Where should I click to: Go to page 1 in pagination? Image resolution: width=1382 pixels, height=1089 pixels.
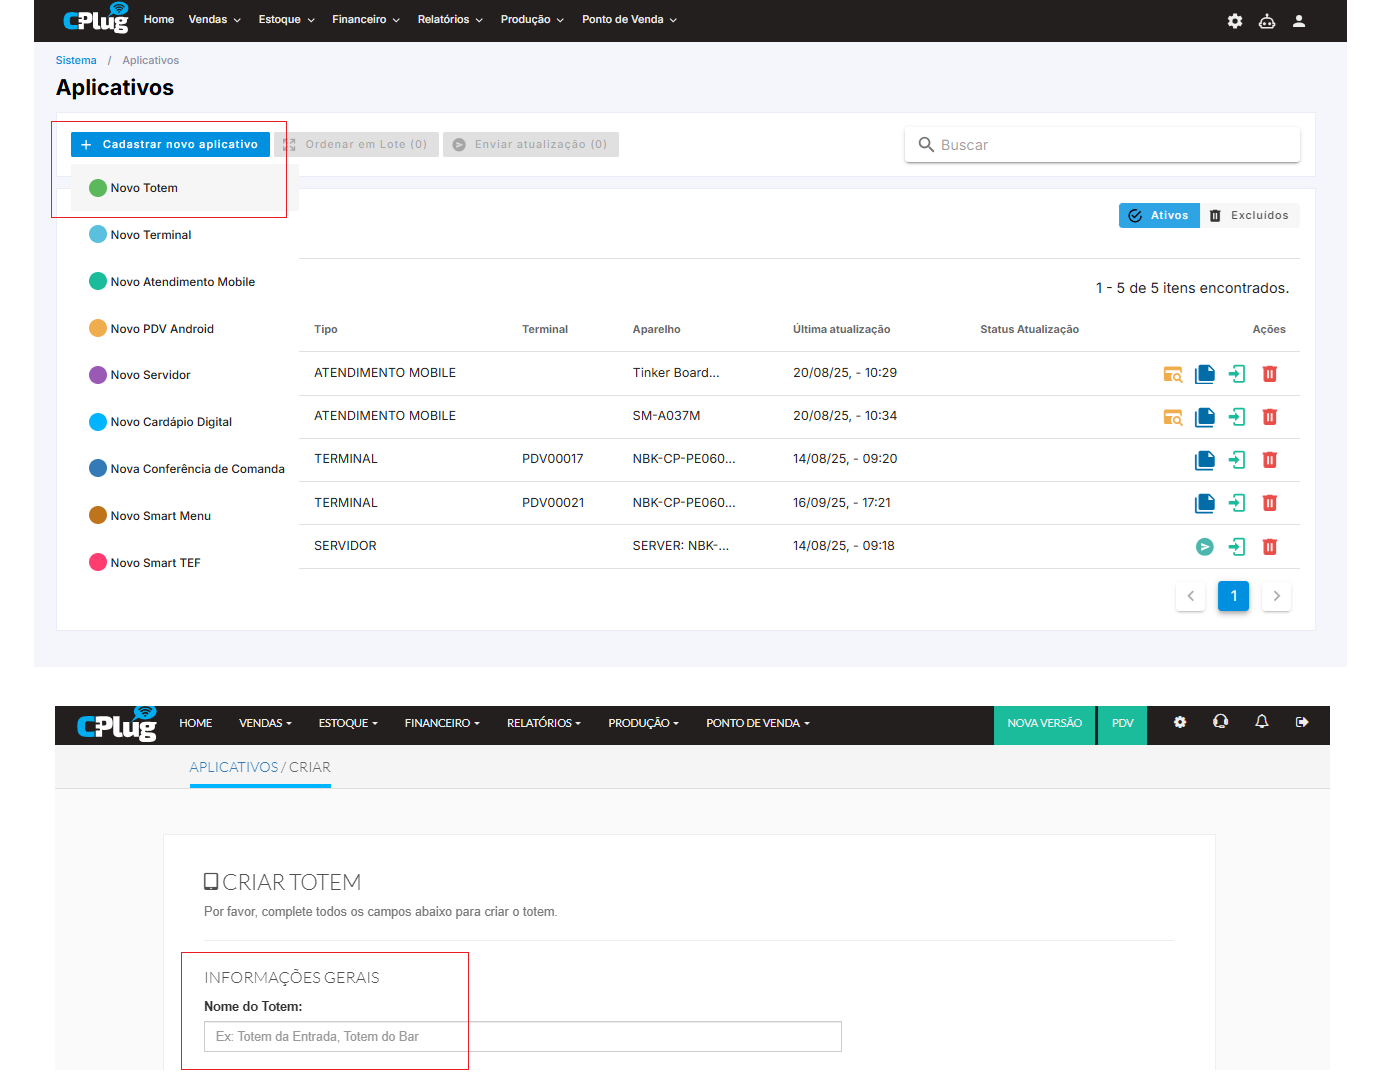[x=1233, y=596]
